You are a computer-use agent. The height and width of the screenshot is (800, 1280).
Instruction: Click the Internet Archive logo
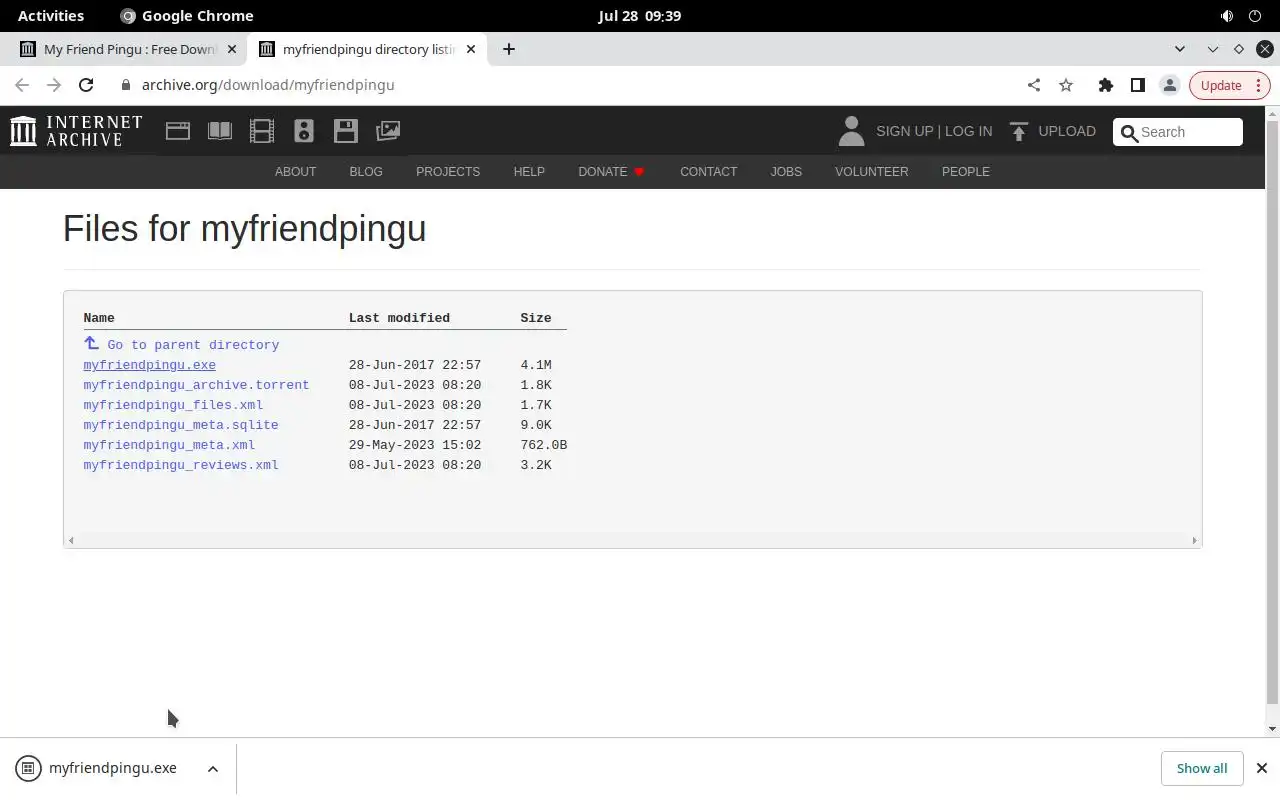(76, 131)
